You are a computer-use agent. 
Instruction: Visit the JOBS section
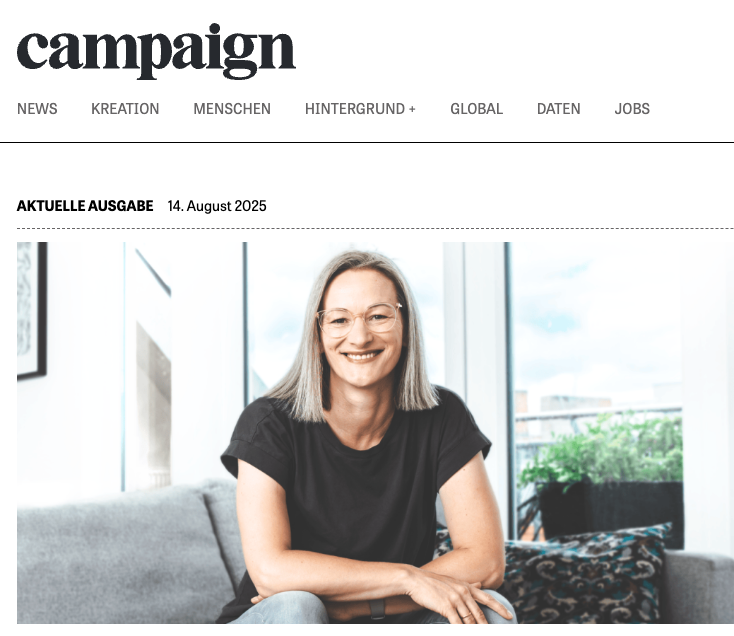[632, 109]
